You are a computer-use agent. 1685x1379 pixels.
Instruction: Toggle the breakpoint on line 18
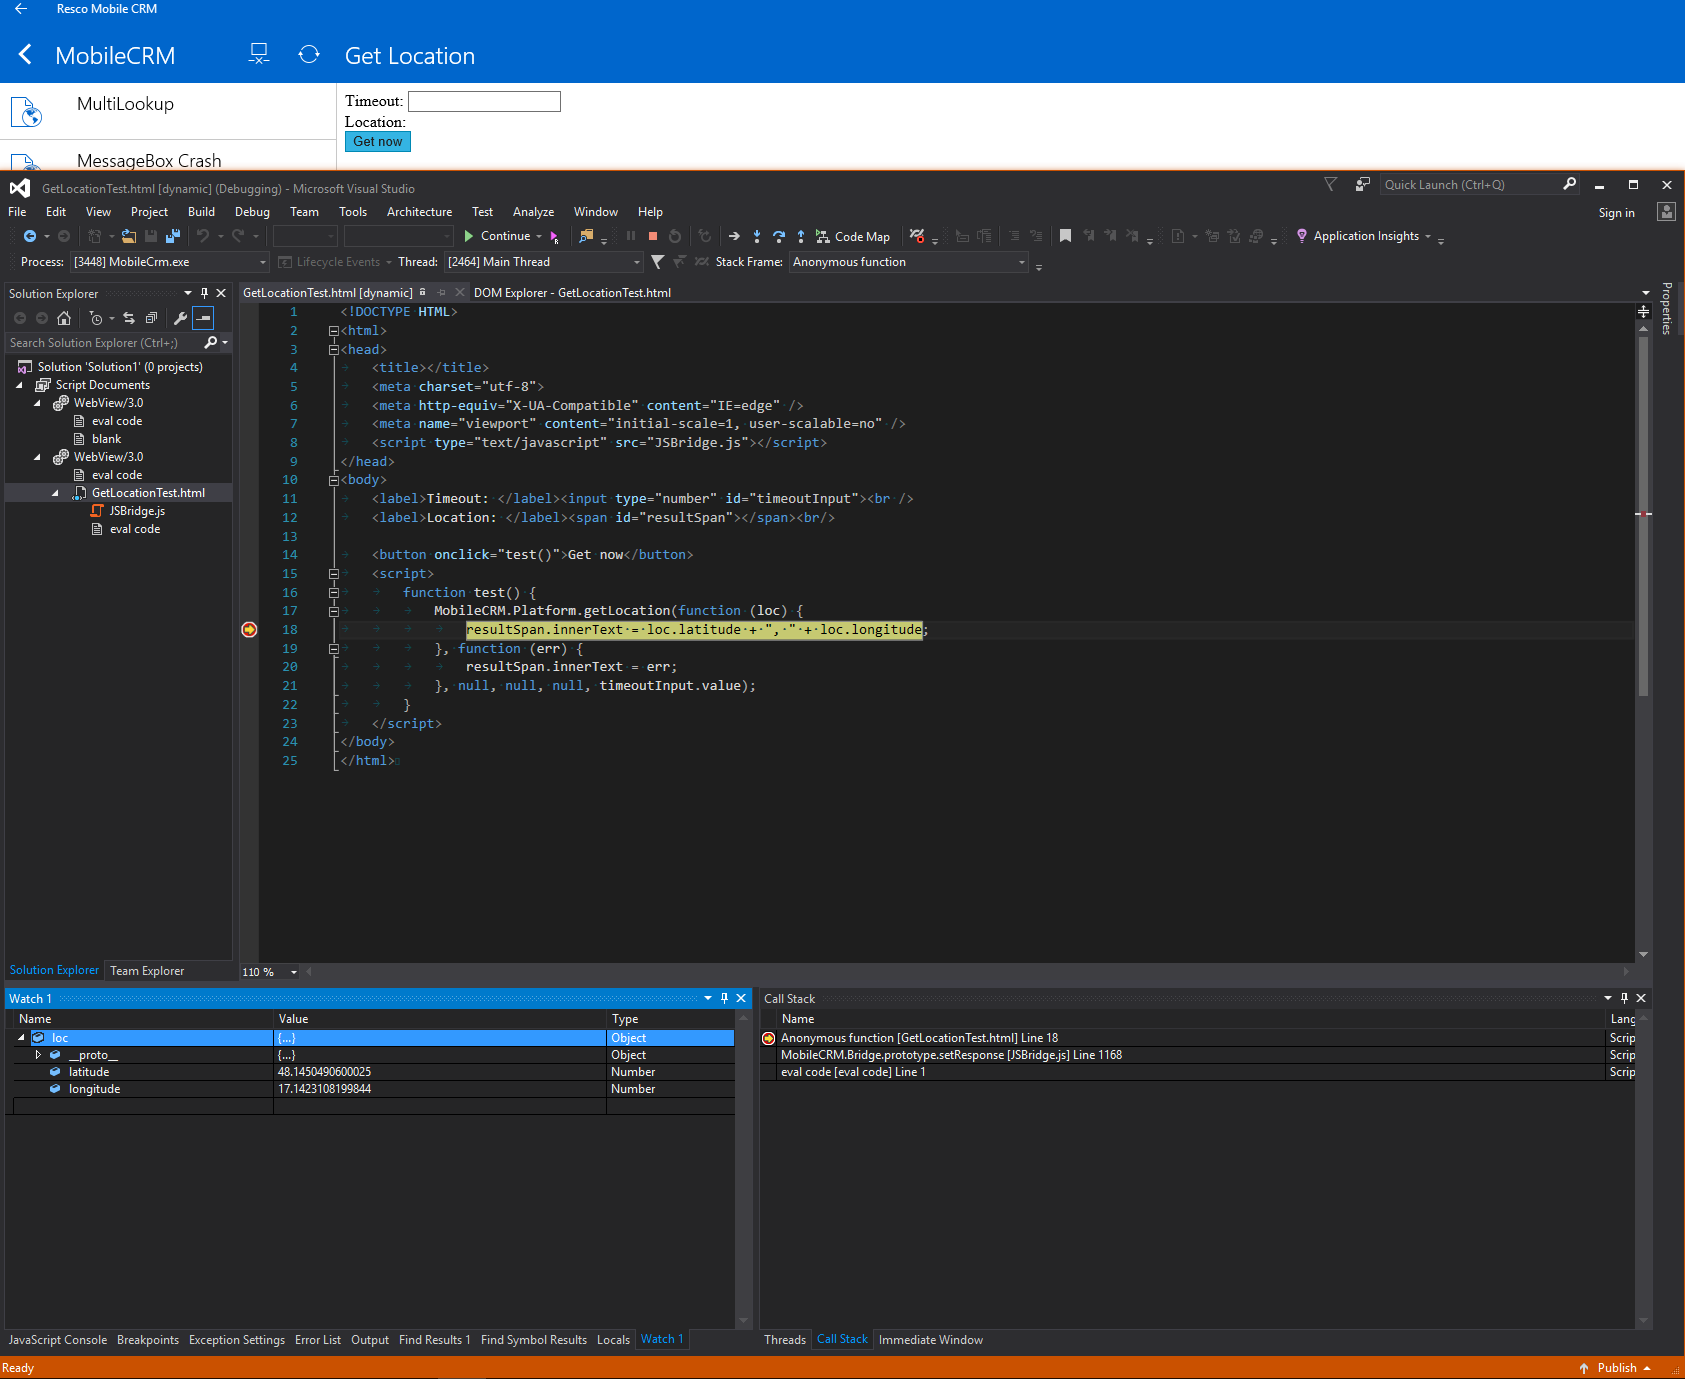point(249,630)
